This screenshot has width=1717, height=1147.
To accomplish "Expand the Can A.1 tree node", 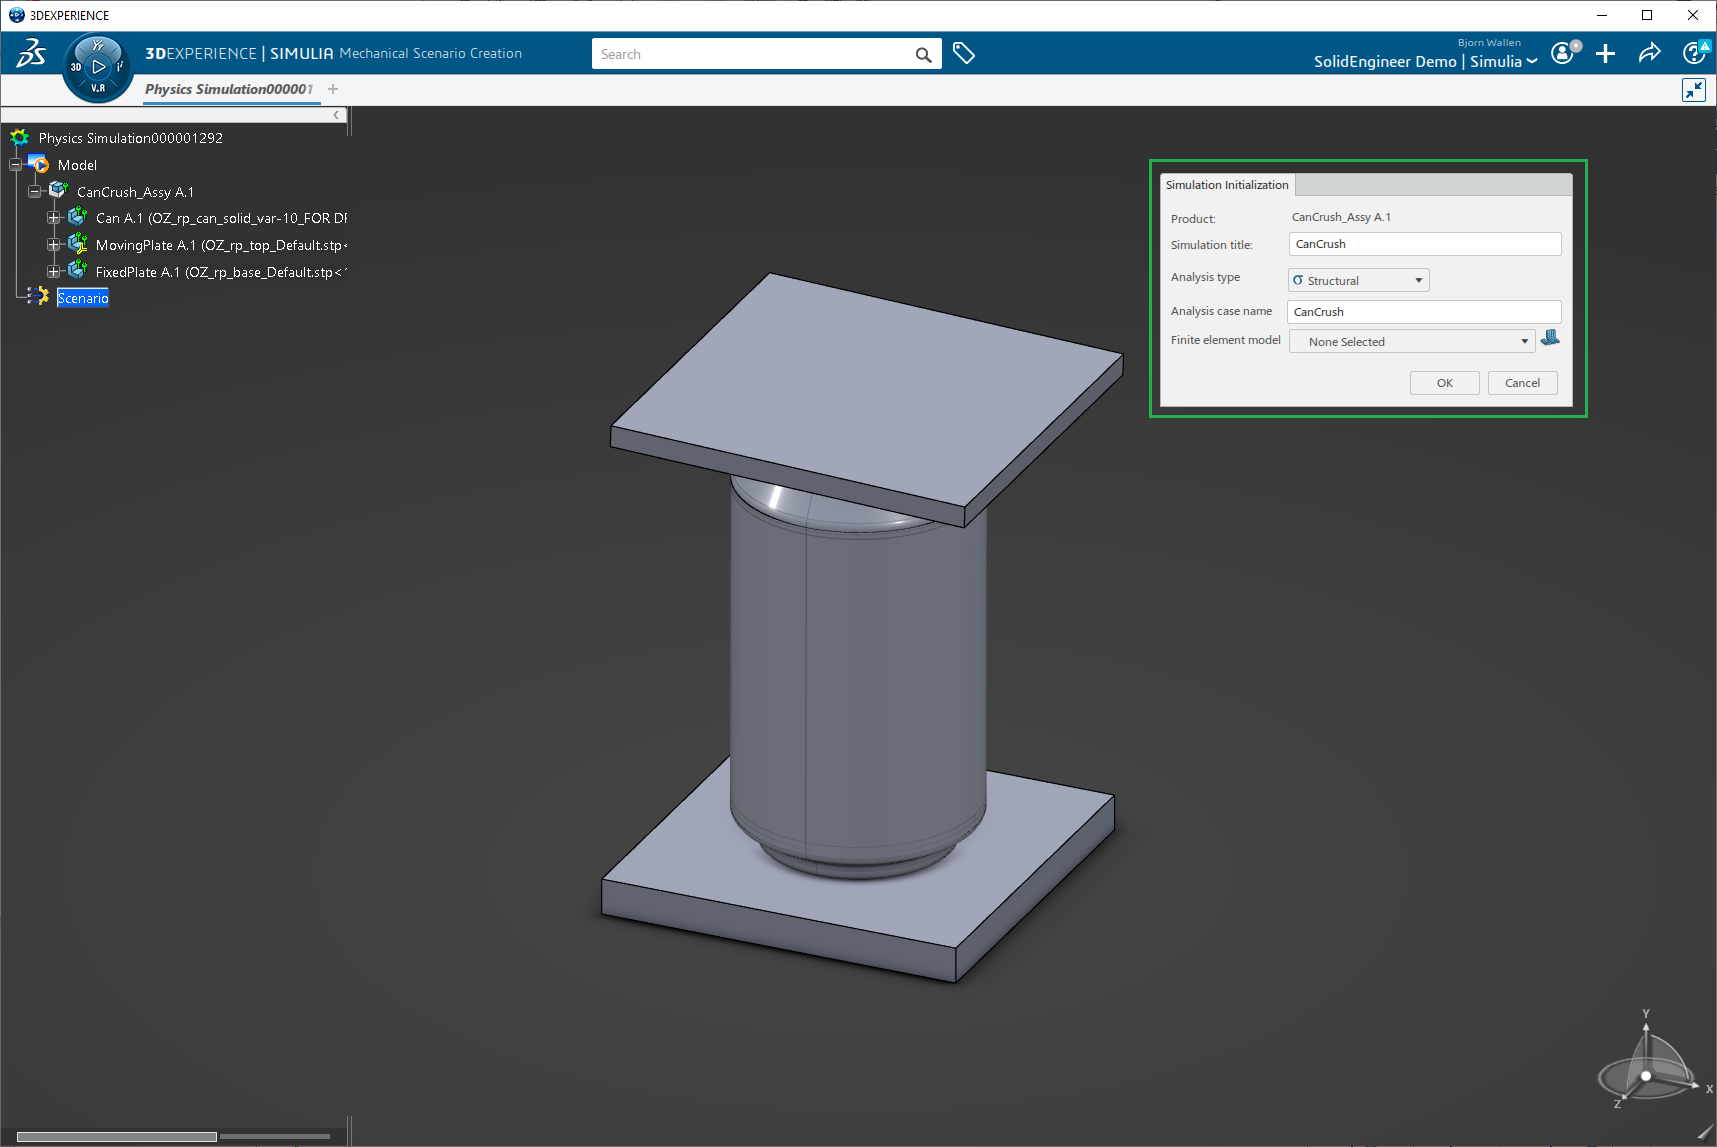I will point(54,218).
